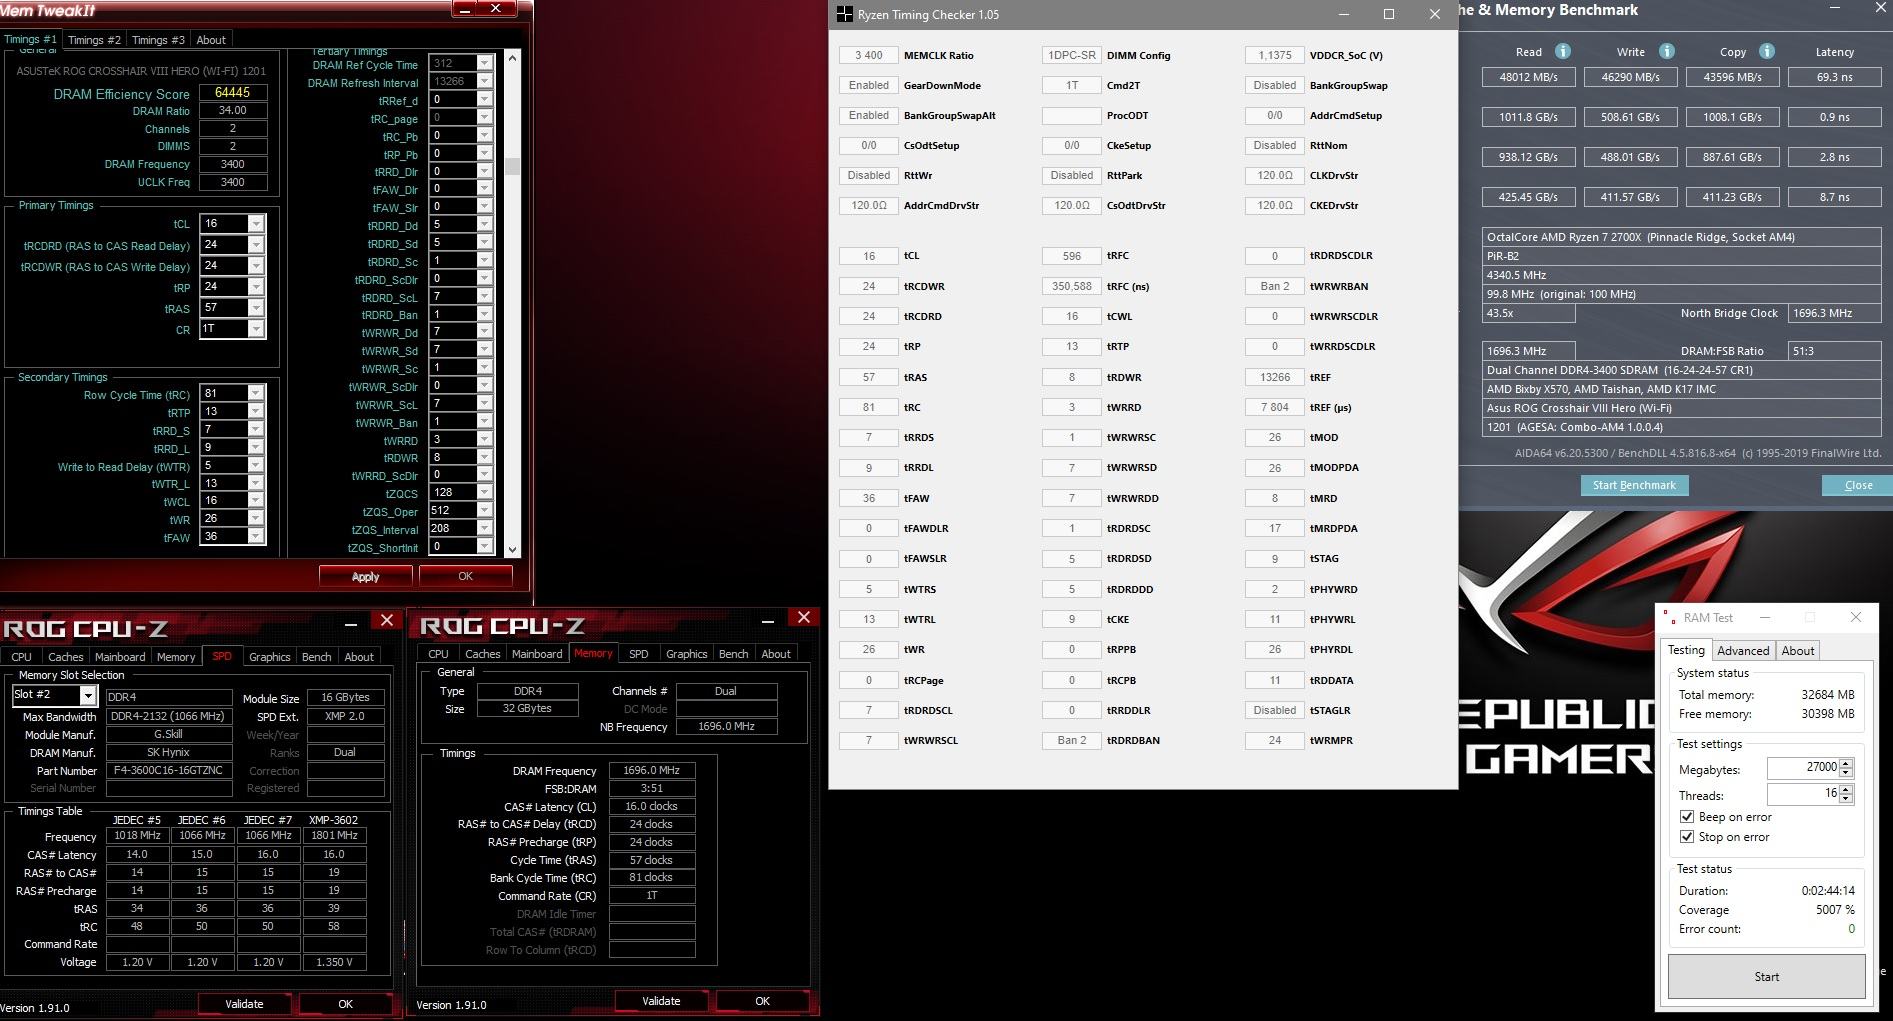Screen dimensions: 1893x1021
Task: Increase Megabytes with stepper up arrow
Action: point(1846,763)
